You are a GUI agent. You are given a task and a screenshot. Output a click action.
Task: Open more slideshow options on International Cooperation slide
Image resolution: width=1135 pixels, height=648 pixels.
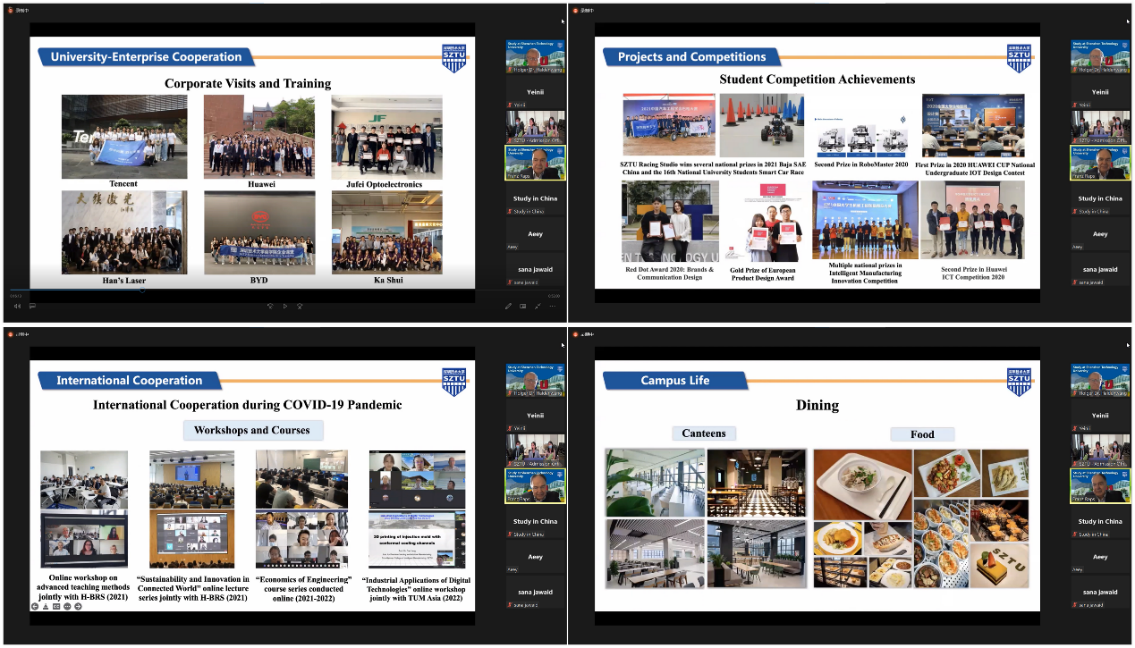(x=67, y=606)
